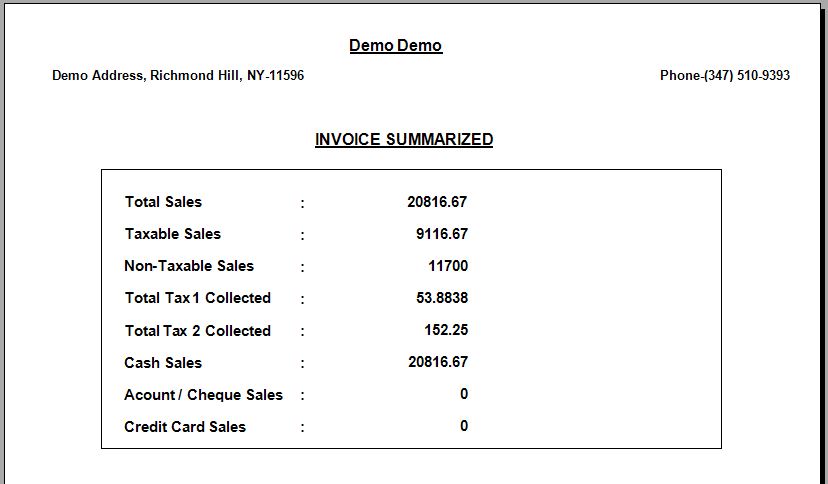The width and height of the screenshot is (828, 484).
Task: Select the Non-Taxable Sales label
Action: coord(189,266)
